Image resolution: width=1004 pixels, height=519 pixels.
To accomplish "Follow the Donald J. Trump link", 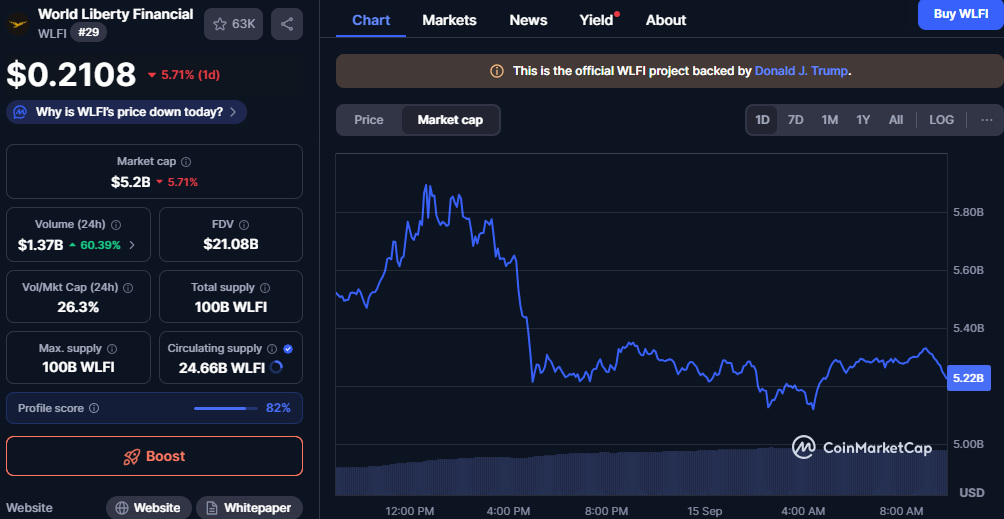I will click(802, 71).
